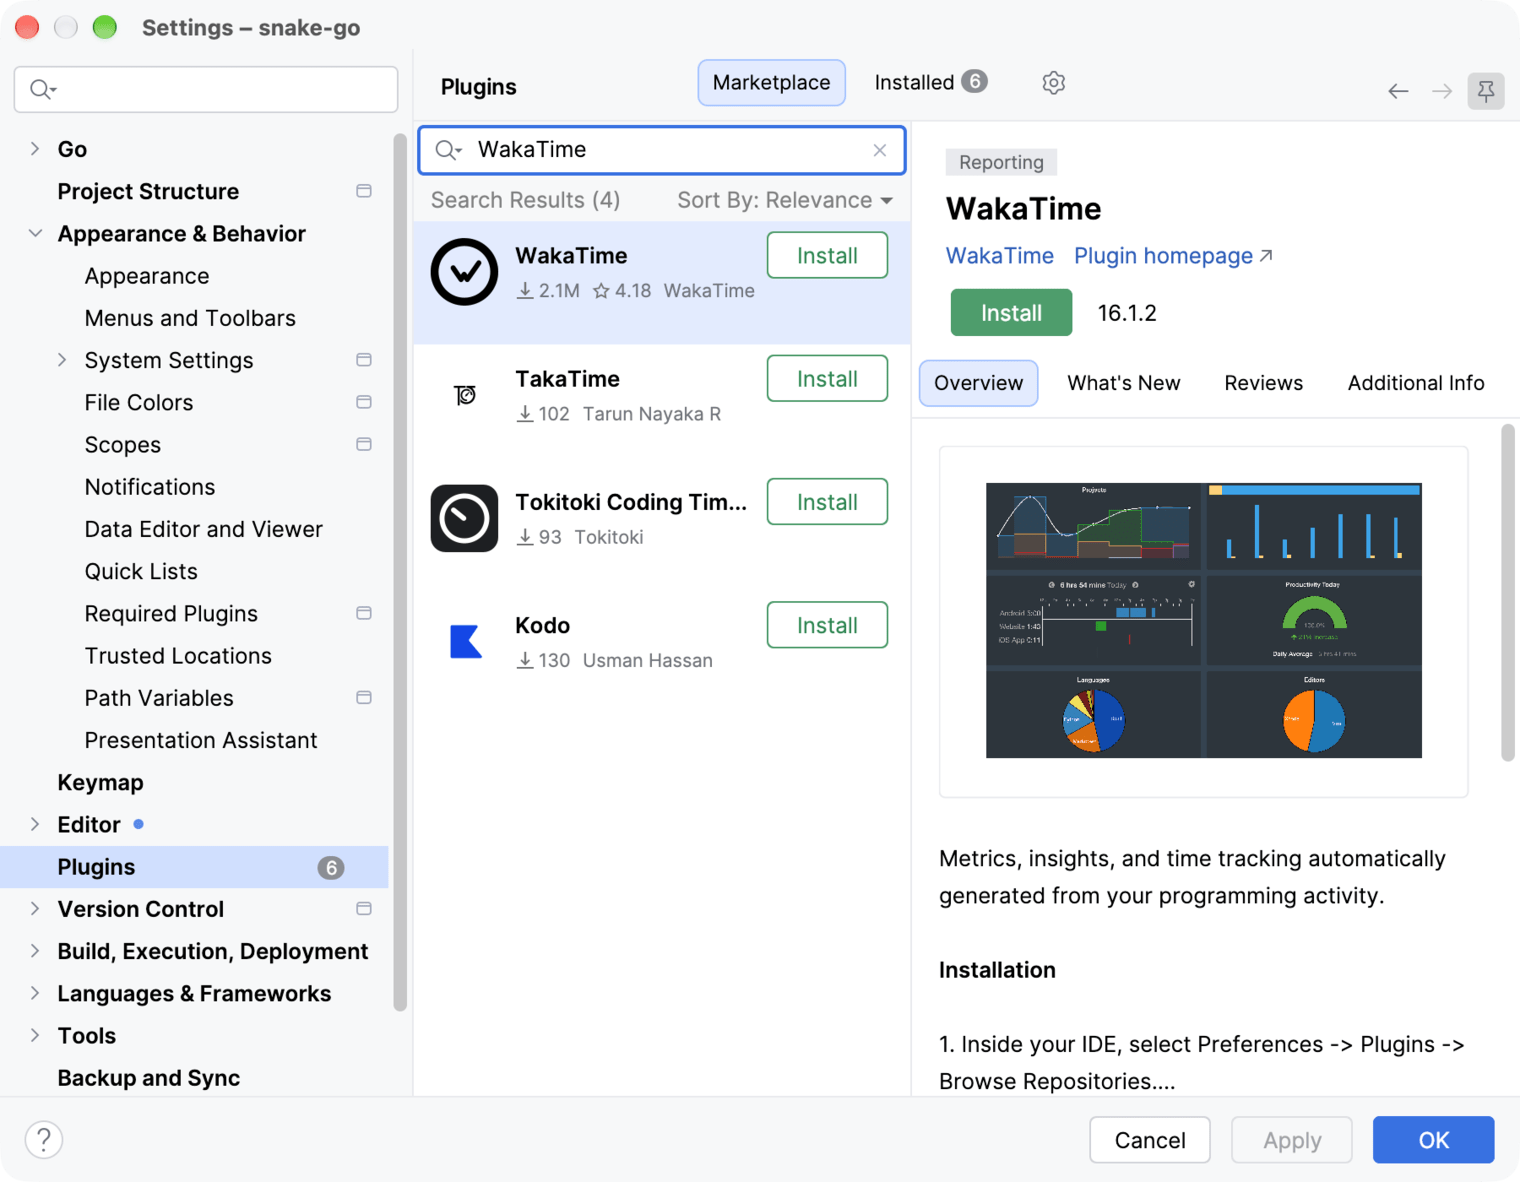Click the Tokitoki Coding Time clock icon
The image size is (1520, 1182).
[x=464, y=518]
